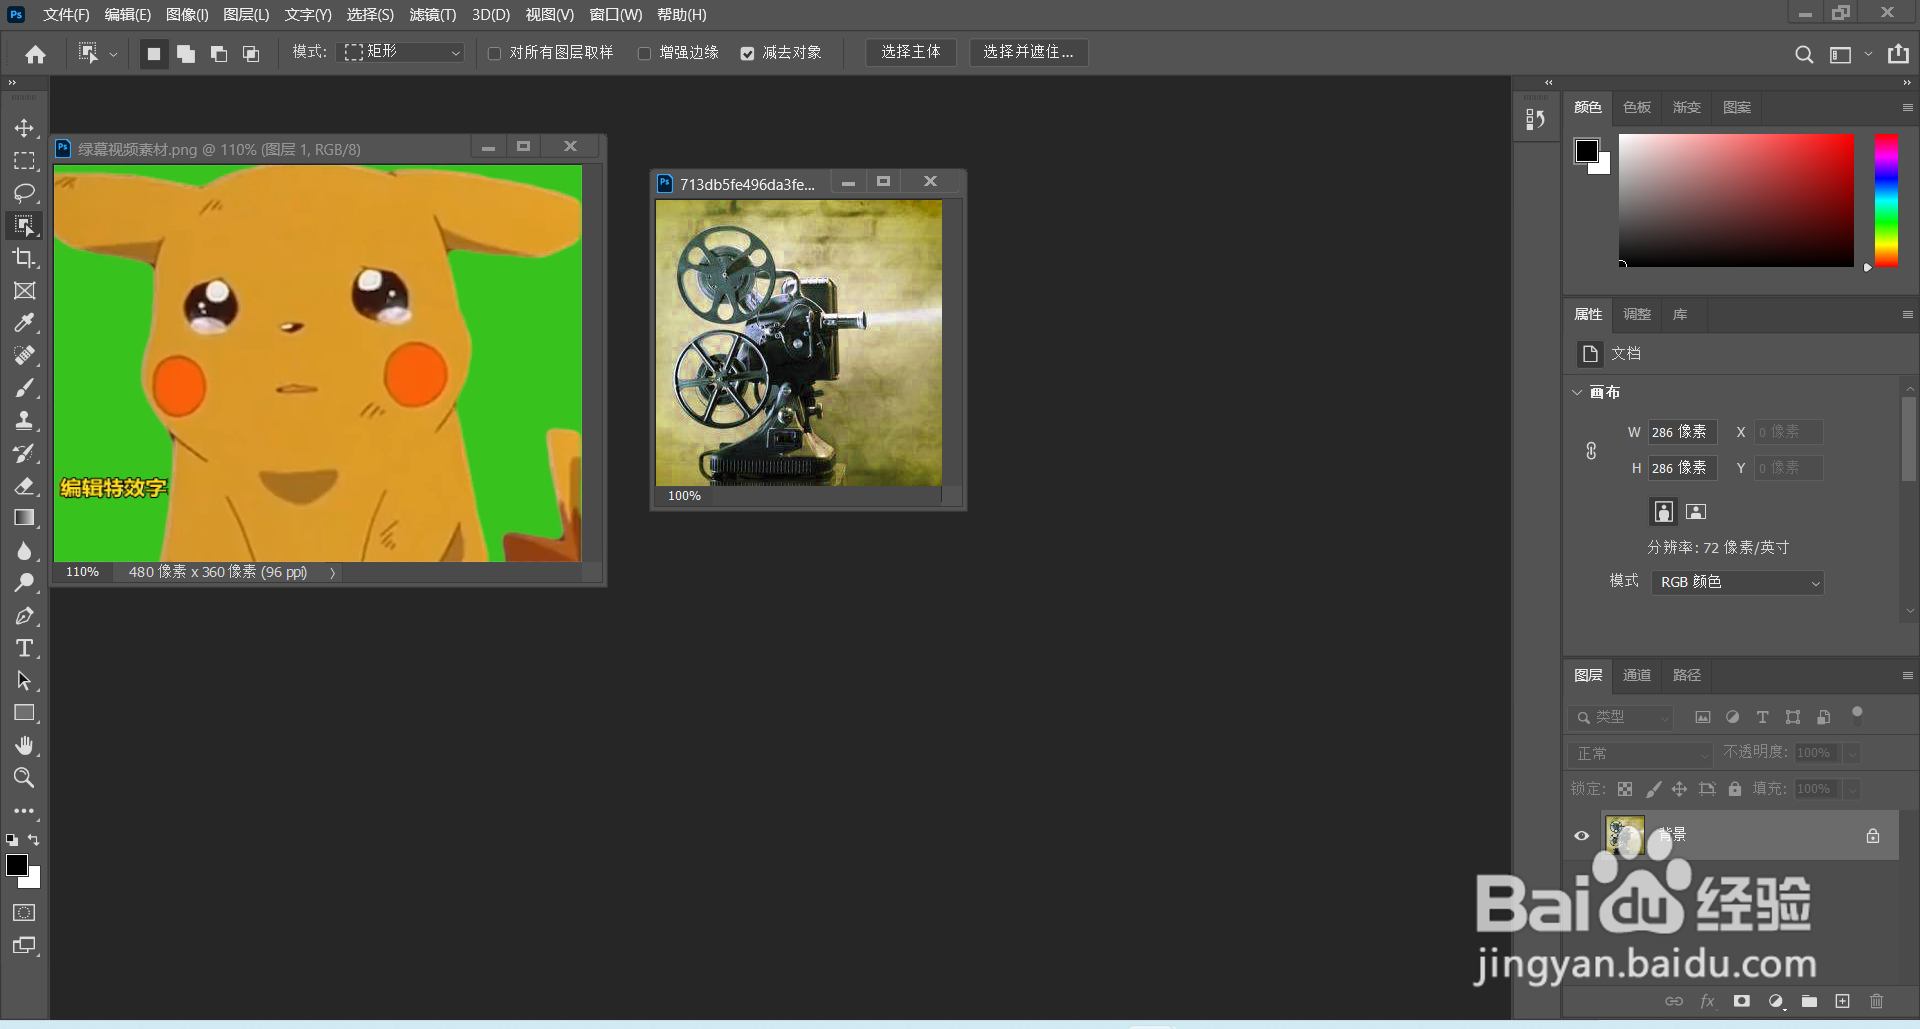The image size is (1920, 1029).
Task: Select the Clone Stamp tool
Action: (24, 421)
